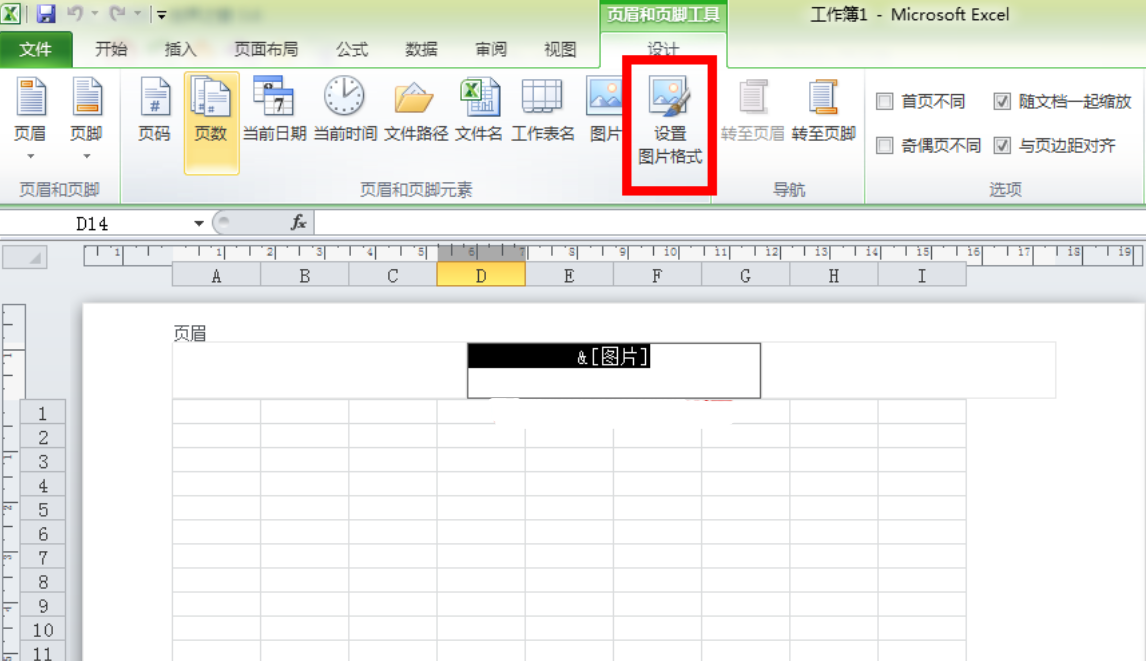Open 设置图片格式 format picture

[669, 123]
